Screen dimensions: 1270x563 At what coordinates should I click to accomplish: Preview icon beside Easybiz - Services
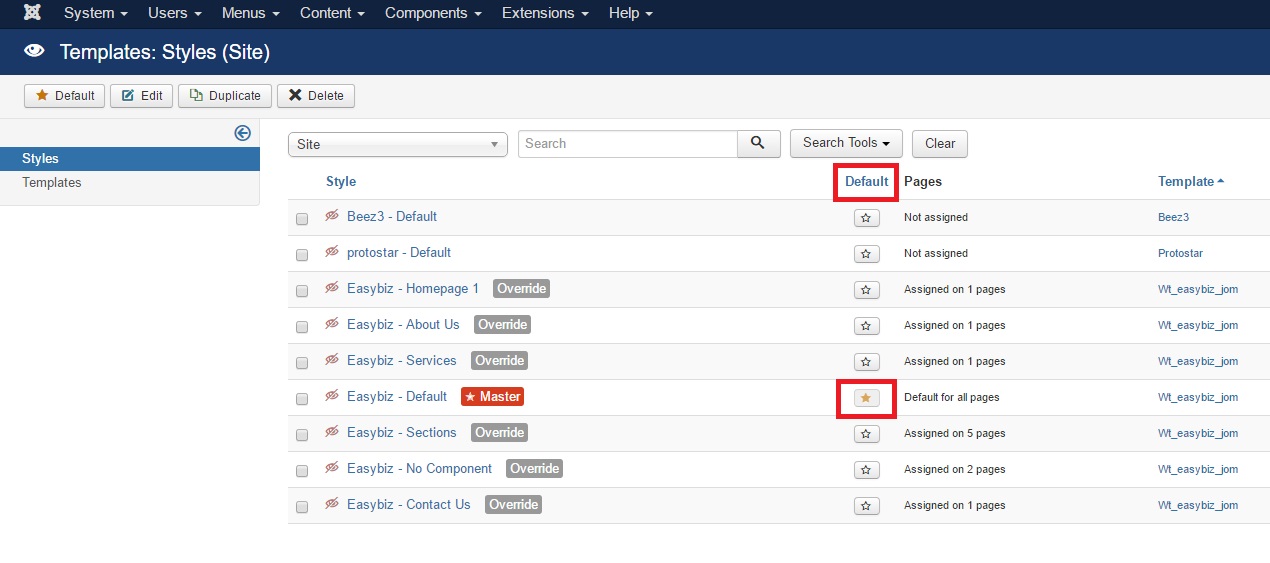pyautogui.click(x=332, y=360)
